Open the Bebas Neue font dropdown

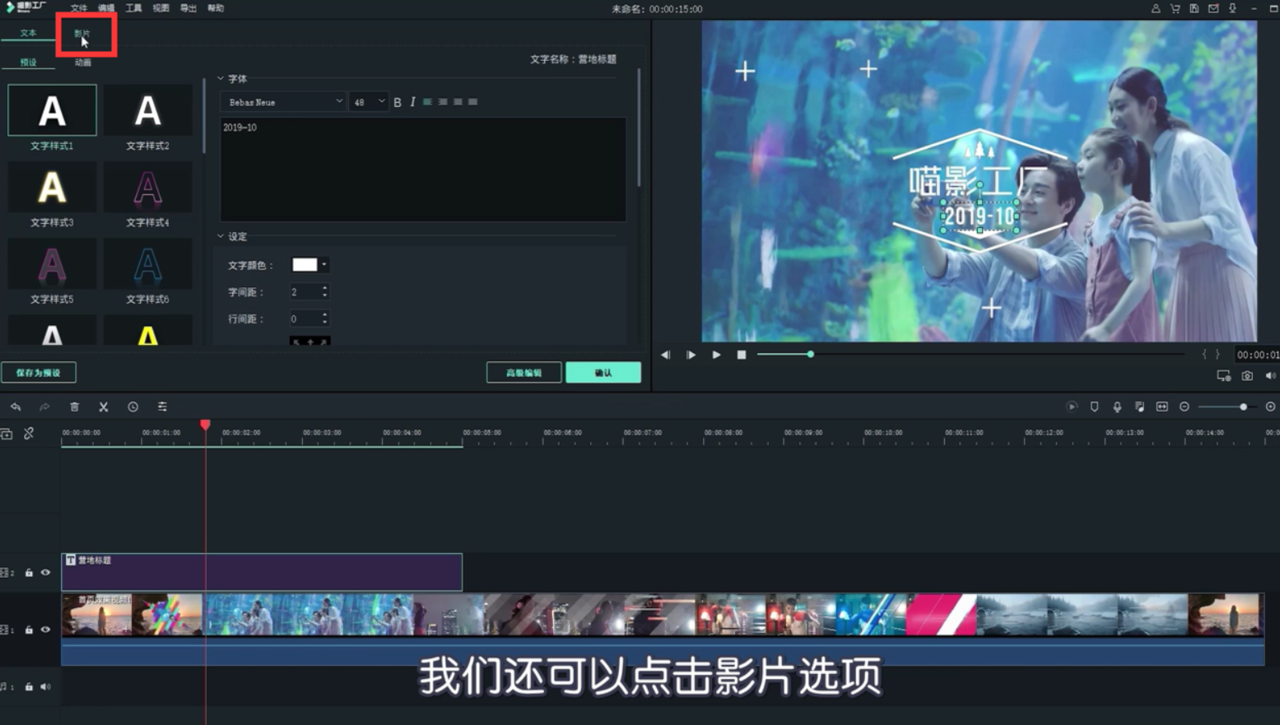(x=283, y=101)
